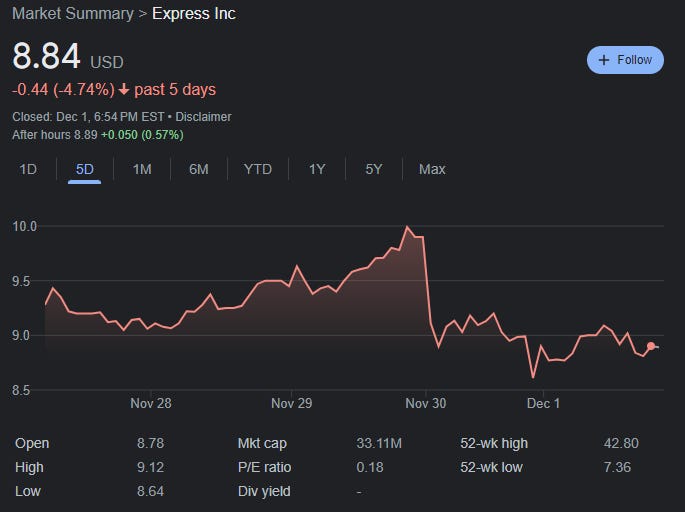Image resolution: width=685 pixels, height=512 pixels.
Task: Click the plus icon in Follow button
Action: [603, 60]
